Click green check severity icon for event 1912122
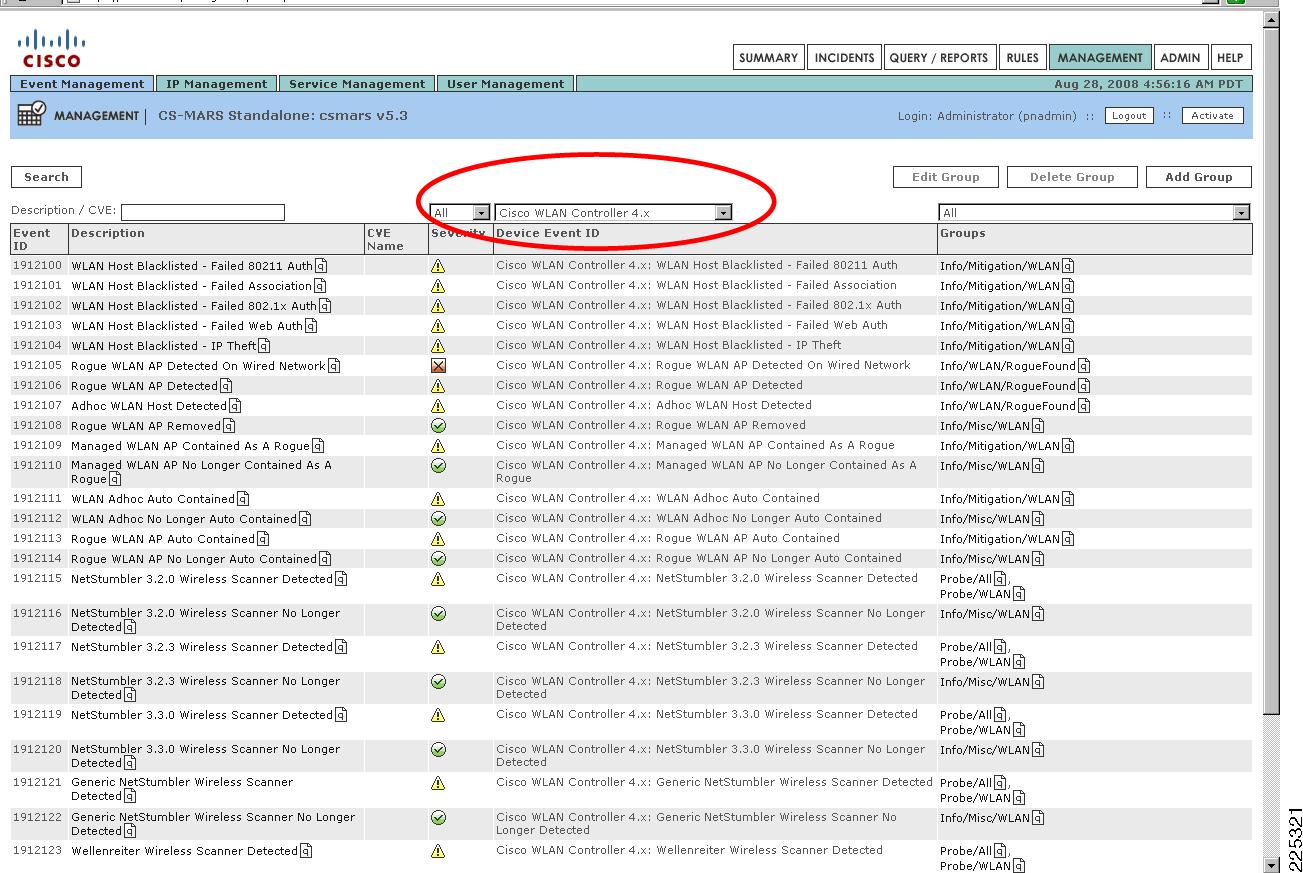This screenshot has width=1303, height=873. point(438,818)
